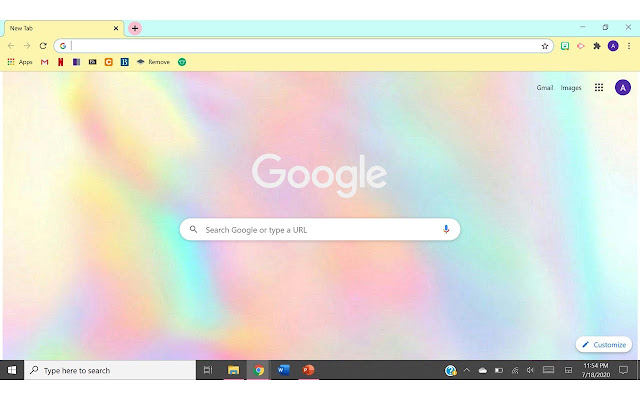
Task: Open the Google account avatar on page
Action: click(x=623, y=87)
